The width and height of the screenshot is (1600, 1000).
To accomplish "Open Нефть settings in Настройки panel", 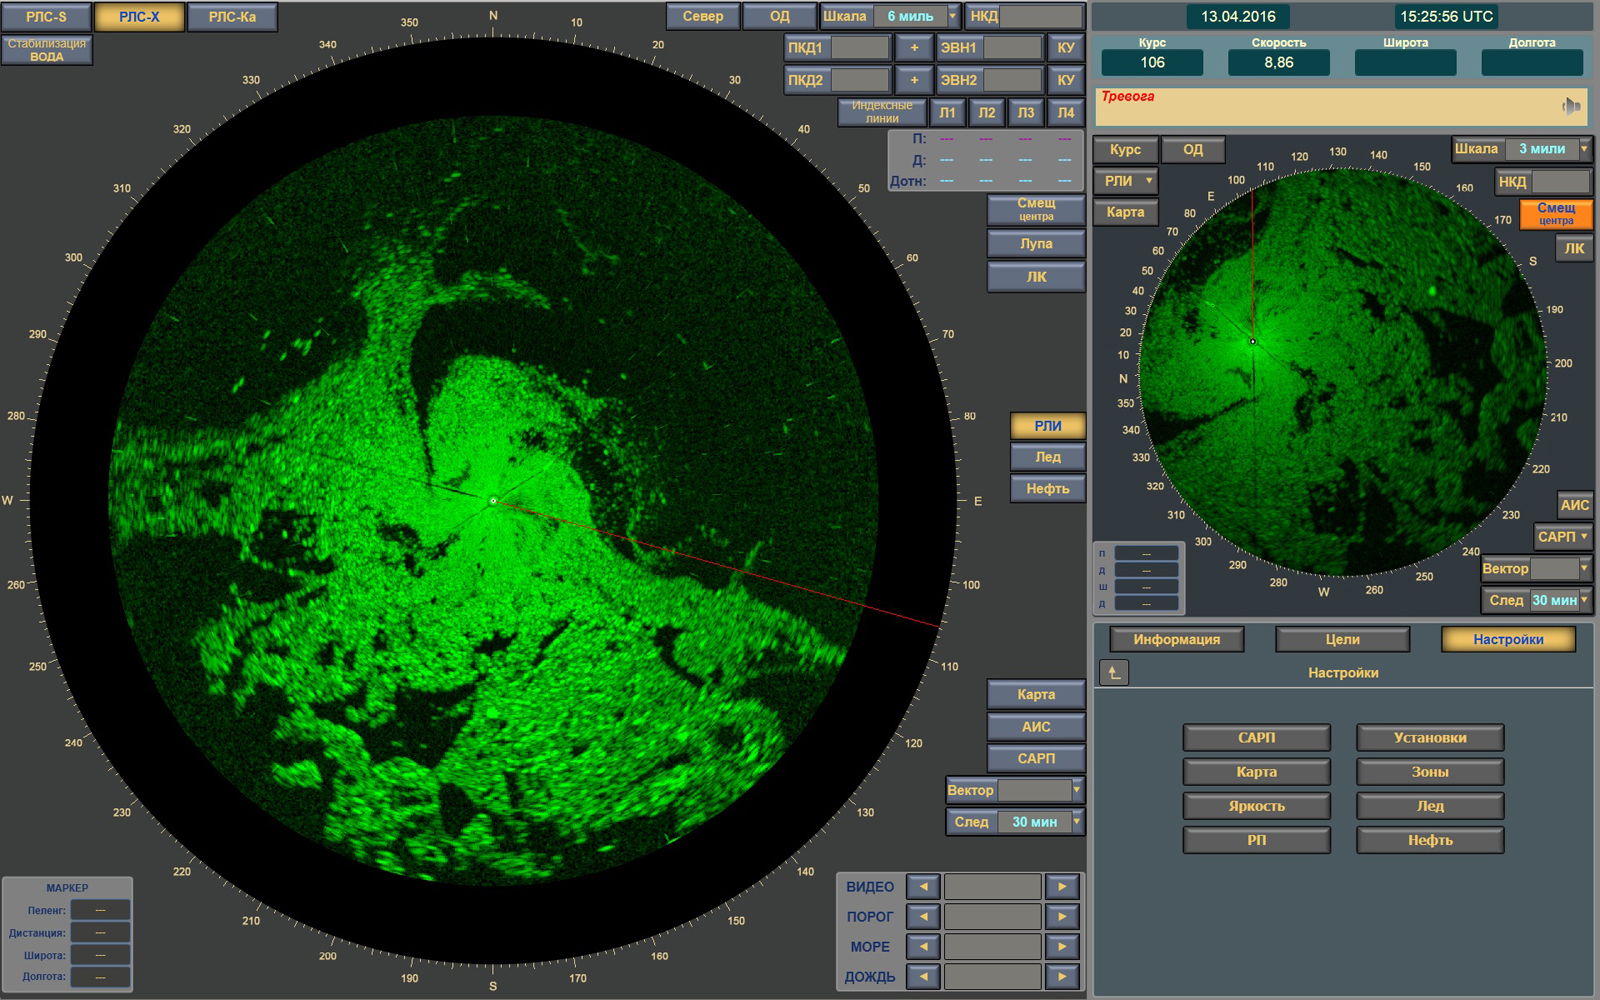I will coord(1430,840).
